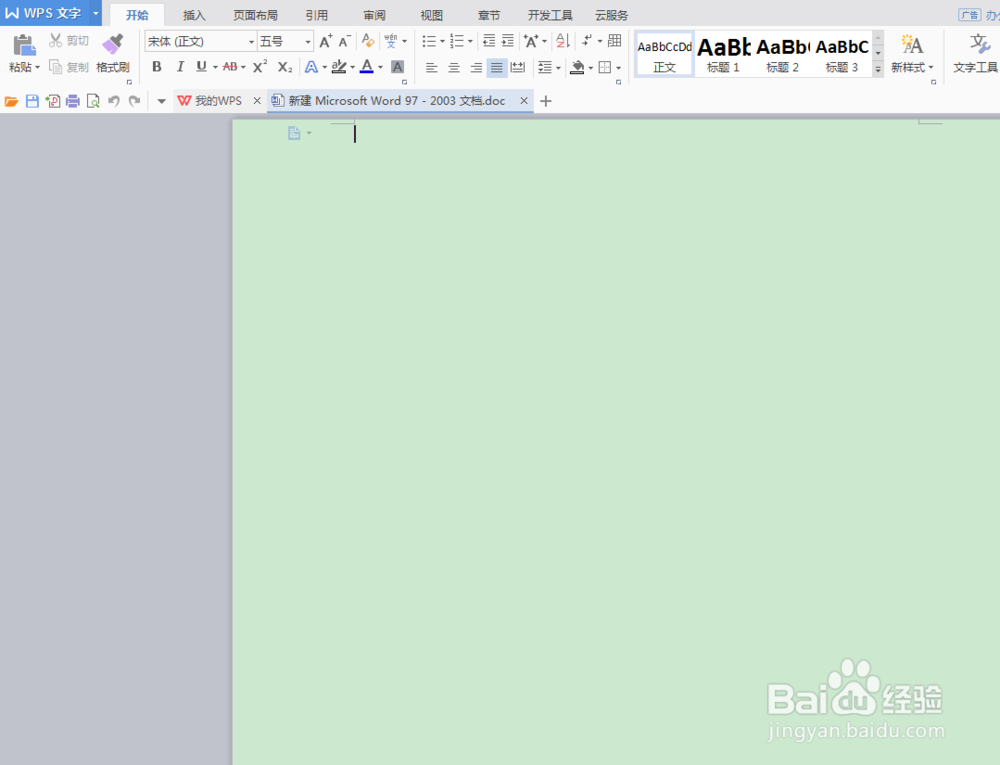
Task: Click the phonetic guide (wén) icon
Action: (390, 41)
